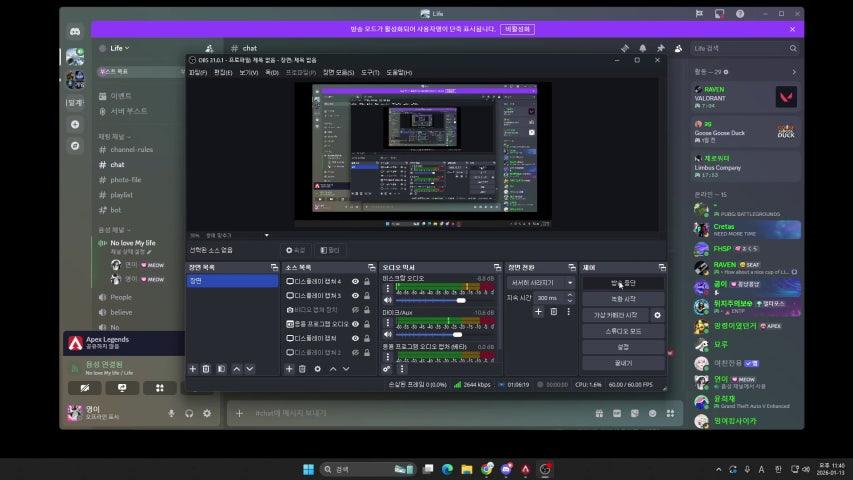Toggle visibility of 디스플레이 캡쳐 4 source
Viewport: 853px width, 480px height.
[x=356, y=282]
